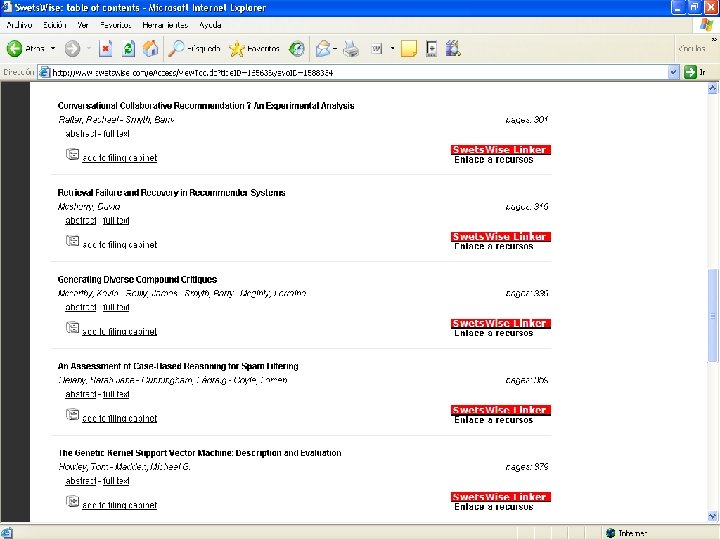
Task: Click the yellow note toolbar icon
Action: tap(409, 48)
